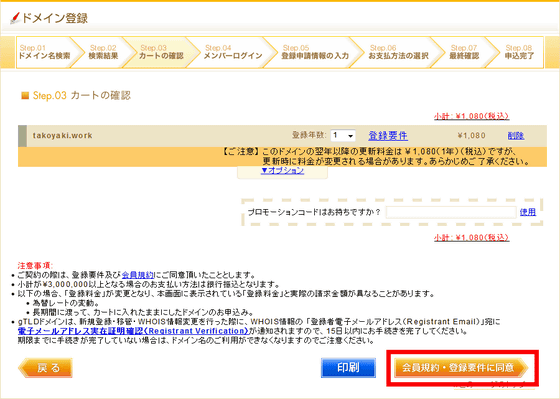Screen dimensions: 560x399
Task: Select Step.05 登録申請情報の入力 step
Action: tap(315, 52)
